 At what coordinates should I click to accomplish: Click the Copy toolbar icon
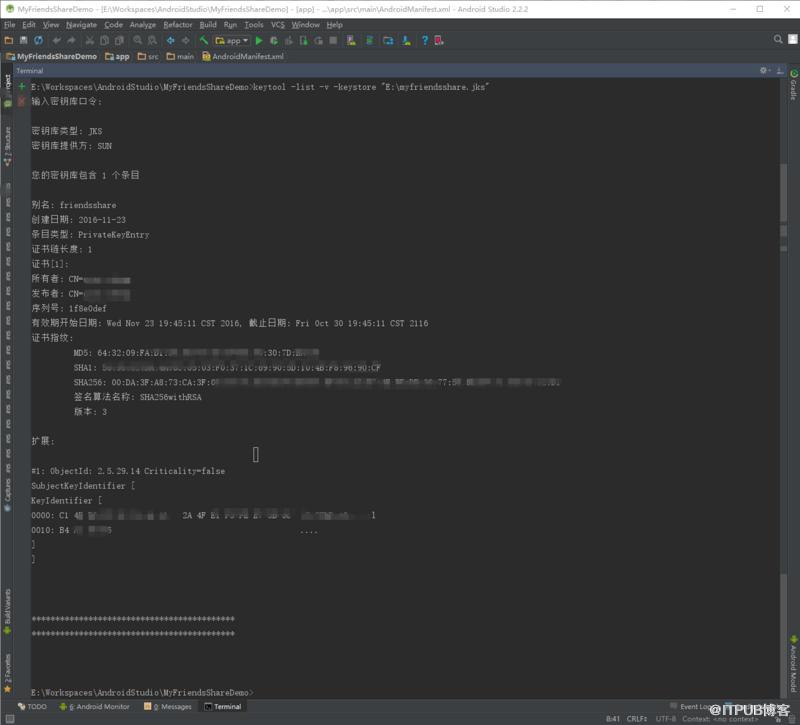click(x=105, y=40)
